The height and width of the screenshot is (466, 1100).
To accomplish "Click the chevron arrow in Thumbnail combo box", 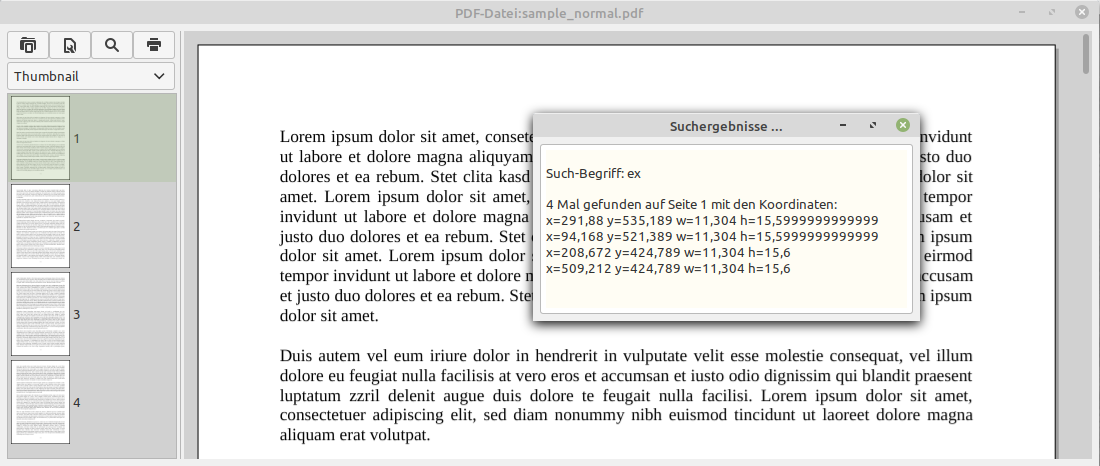I will (x=159, y=76).
